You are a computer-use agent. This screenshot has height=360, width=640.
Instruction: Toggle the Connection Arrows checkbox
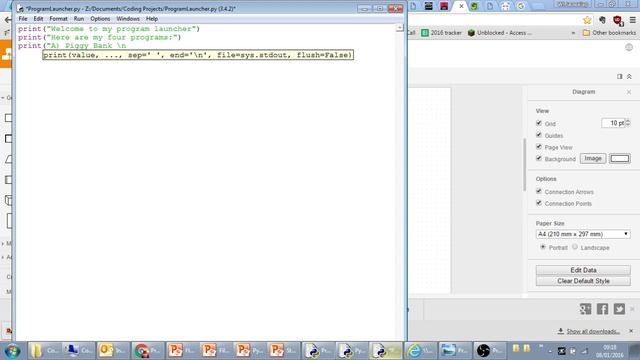click(539, 191)
